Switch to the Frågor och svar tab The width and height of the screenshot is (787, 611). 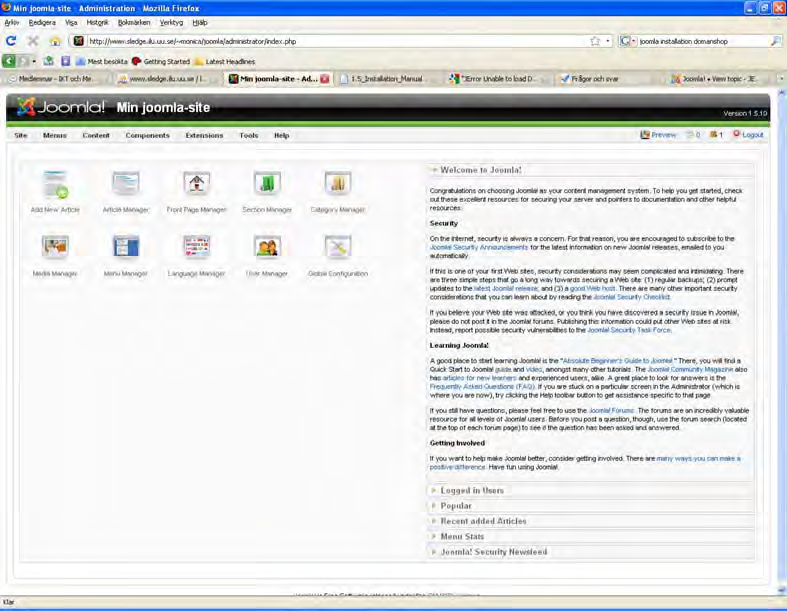click(x=594, y=79)
